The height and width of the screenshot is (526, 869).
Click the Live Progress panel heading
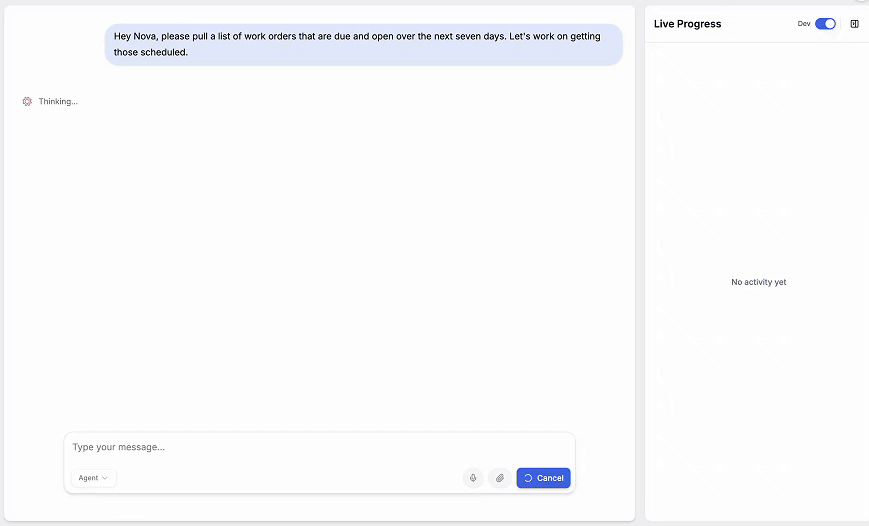(x=687, y=24)
